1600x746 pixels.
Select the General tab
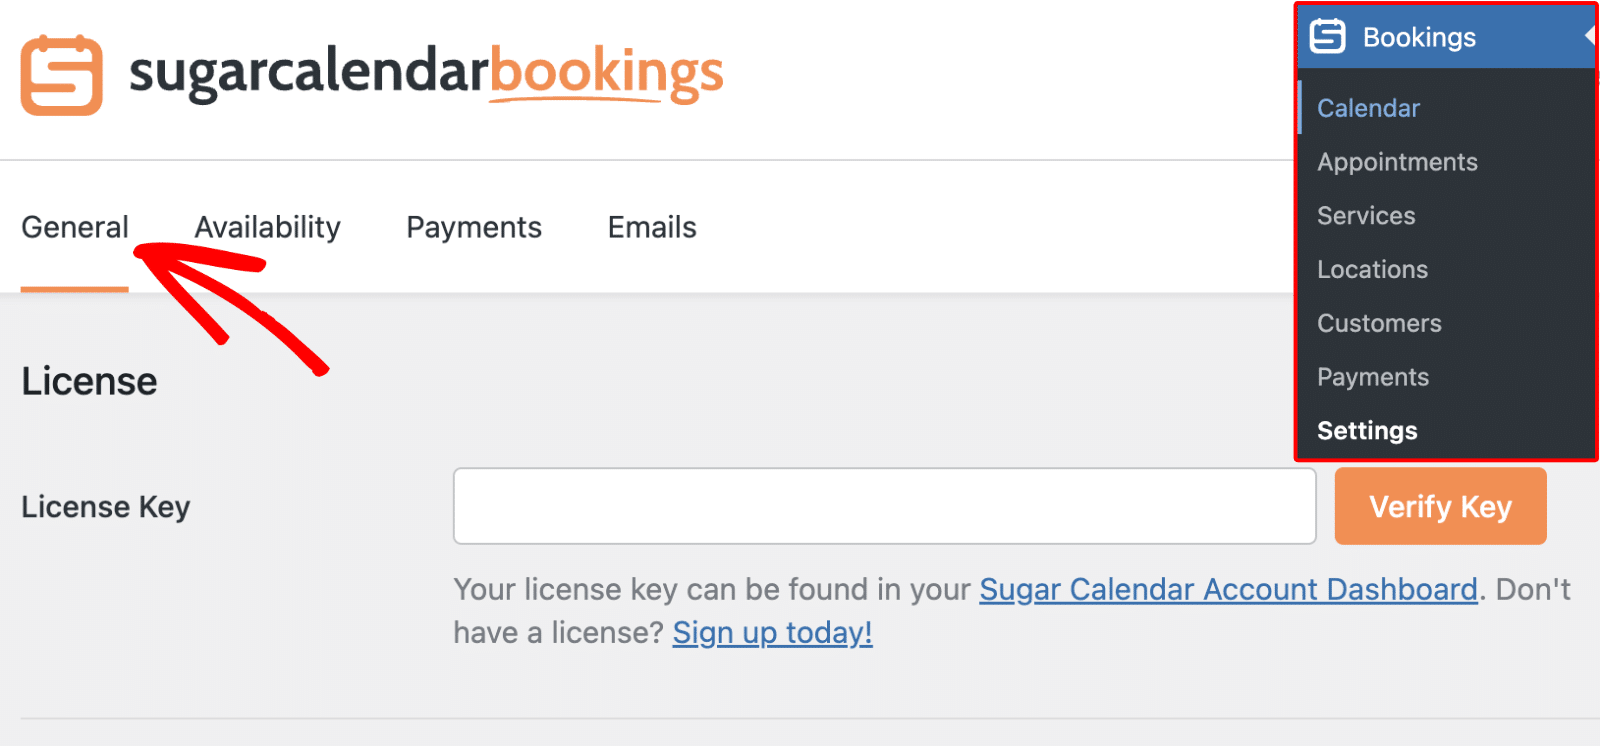(x=74, y=227)
